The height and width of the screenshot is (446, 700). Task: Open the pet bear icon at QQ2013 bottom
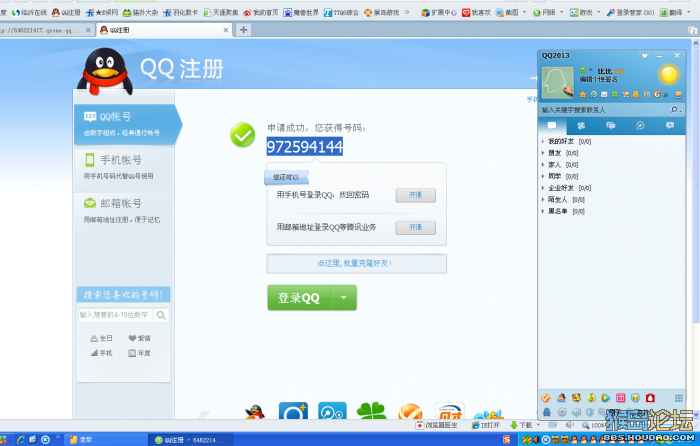(576, 398)
